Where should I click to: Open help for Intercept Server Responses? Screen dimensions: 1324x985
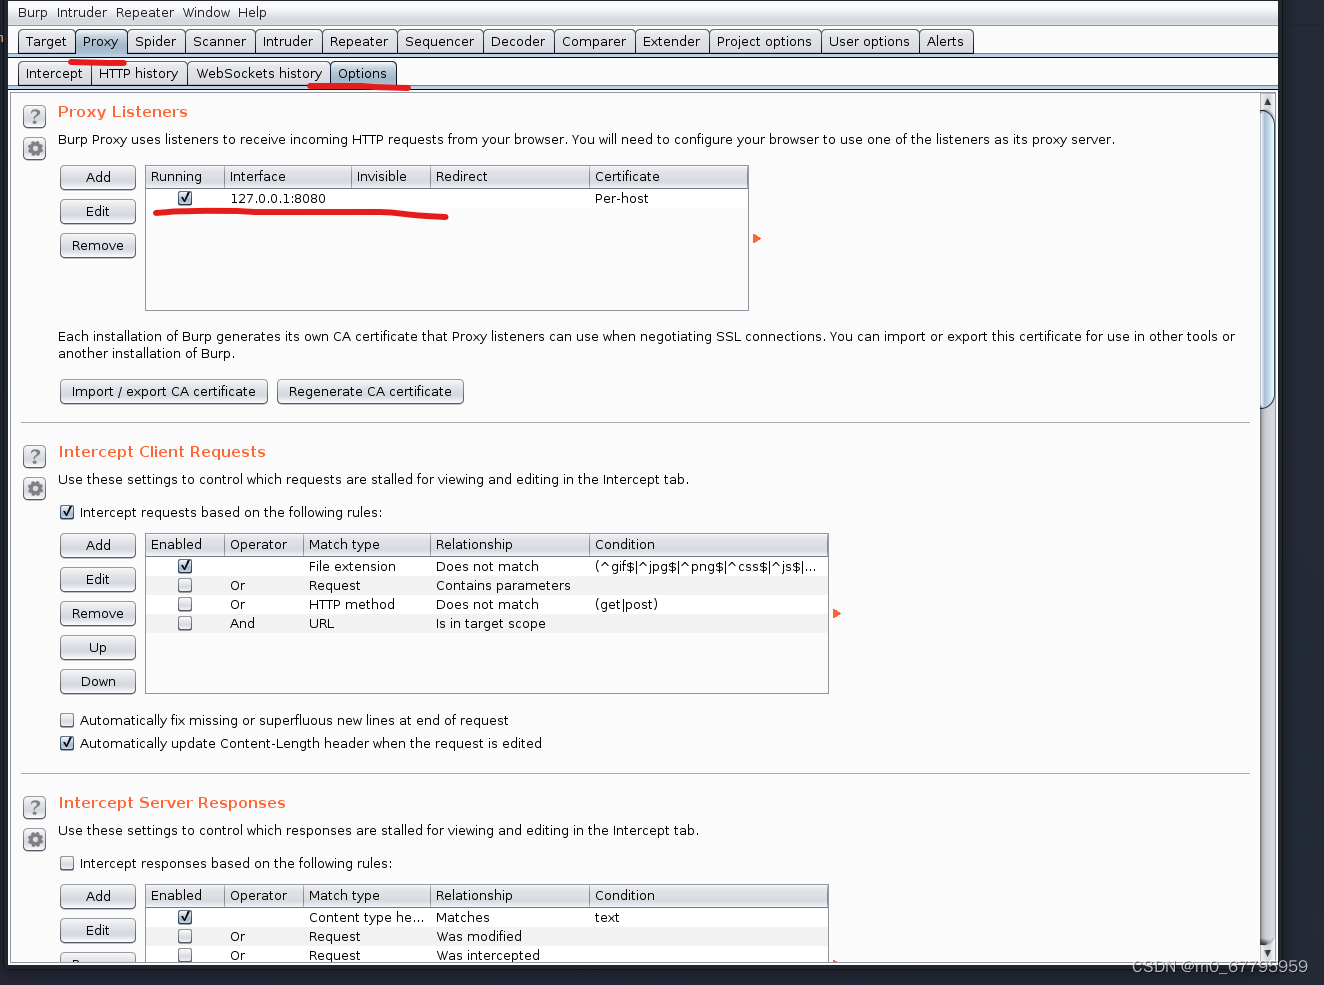[x=35, y=807]
